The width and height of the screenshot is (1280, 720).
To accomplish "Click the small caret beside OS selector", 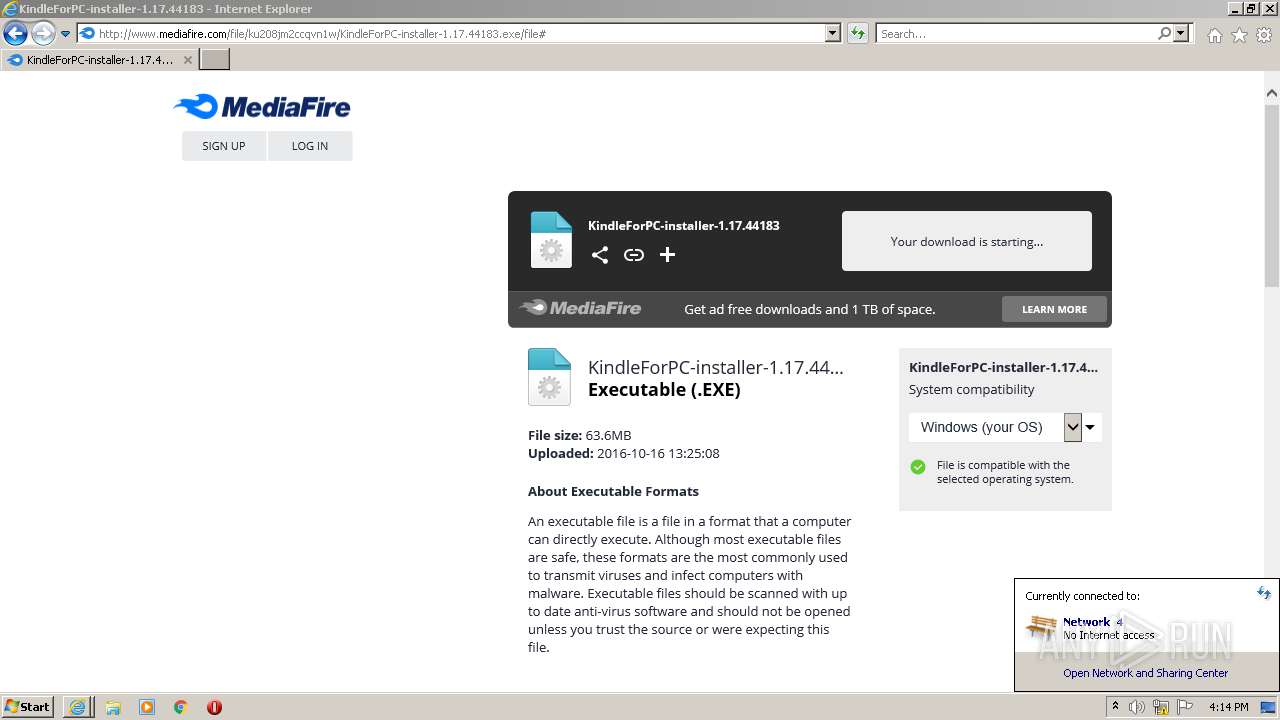I will coord(1091,428).
